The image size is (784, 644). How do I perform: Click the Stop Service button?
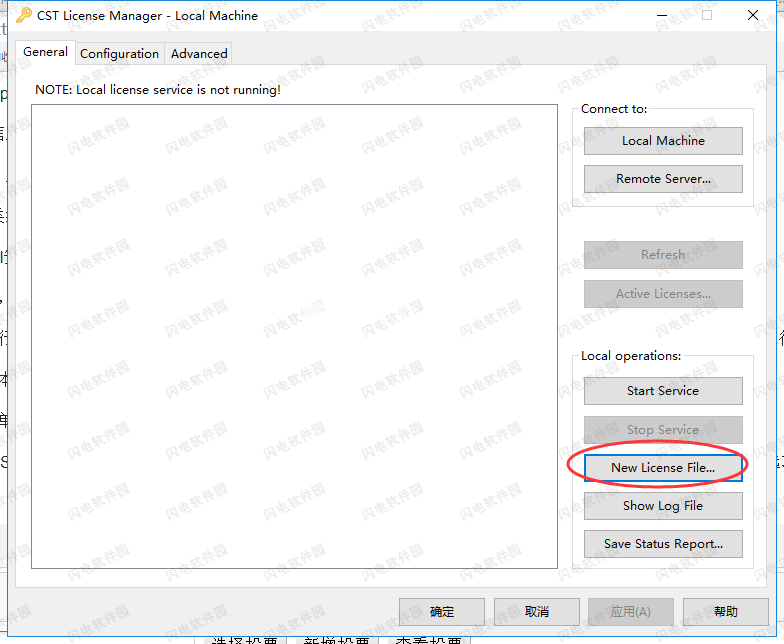[x=663, y=430]
